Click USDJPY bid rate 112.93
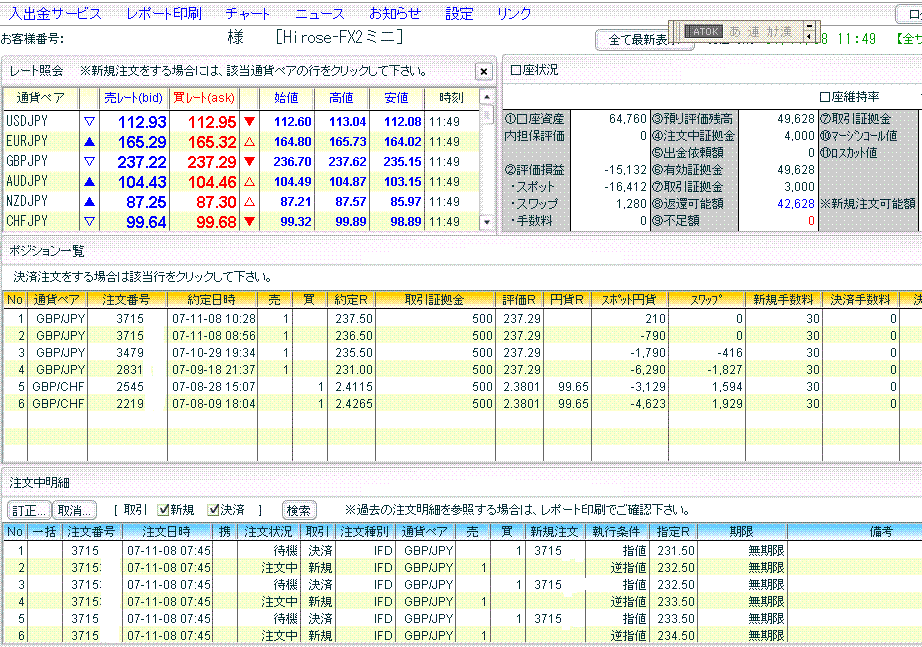The height and width of the screenshot is (647, 922). pos(142,122)
